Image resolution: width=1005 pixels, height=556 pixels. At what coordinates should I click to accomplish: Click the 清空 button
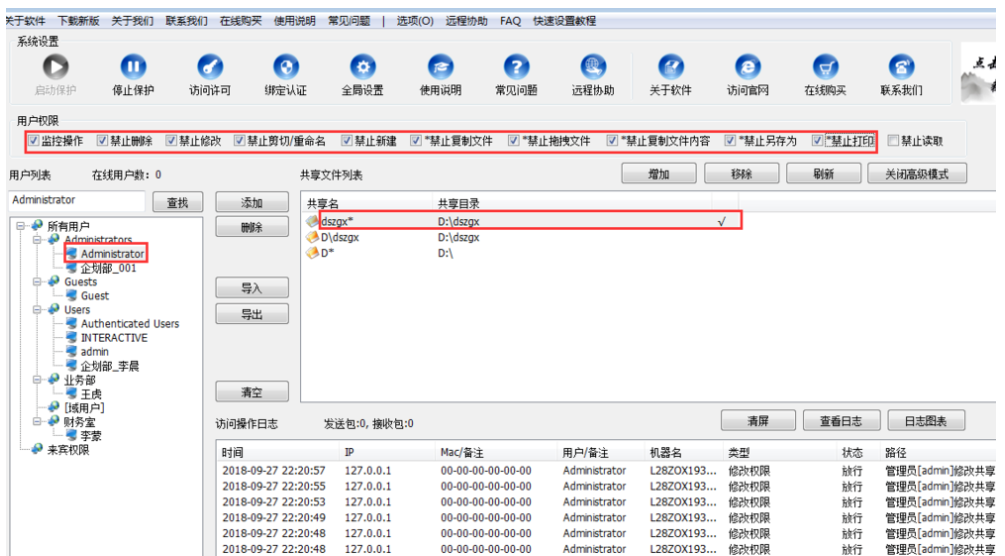point(252,392)
